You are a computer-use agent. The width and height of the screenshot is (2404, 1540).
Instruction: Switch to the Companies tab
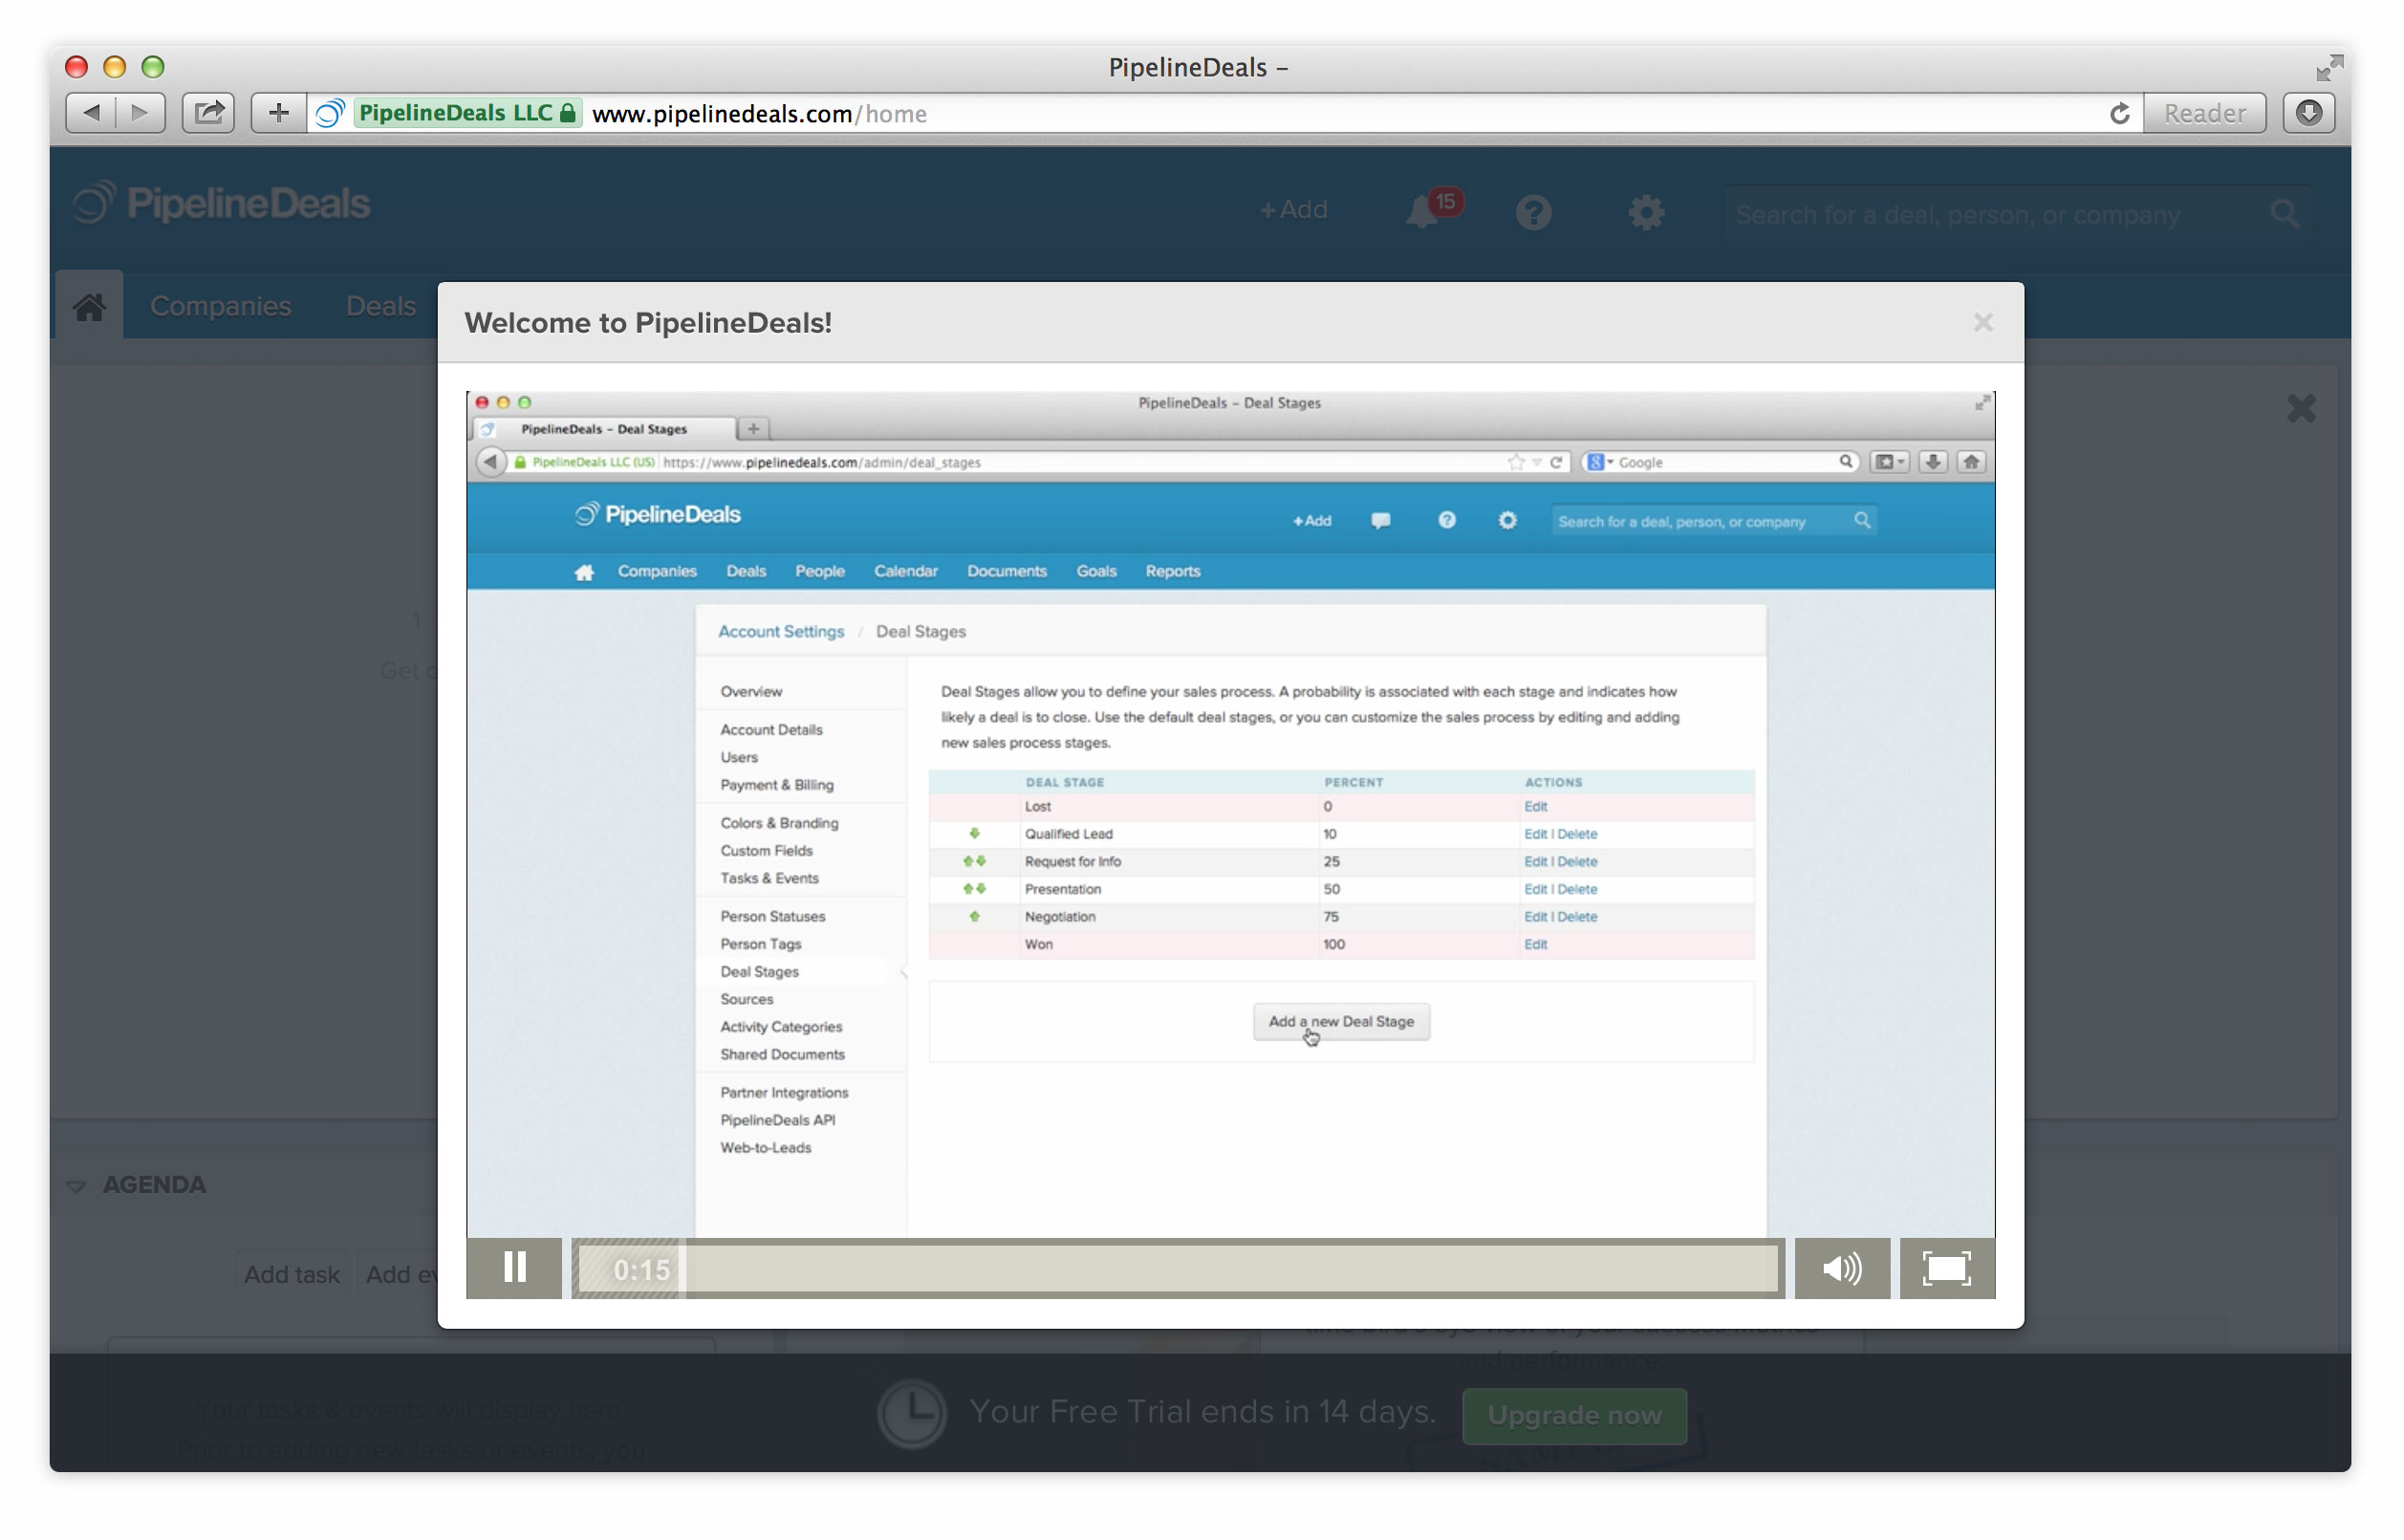pyautogui.click(x=221, y=306)
